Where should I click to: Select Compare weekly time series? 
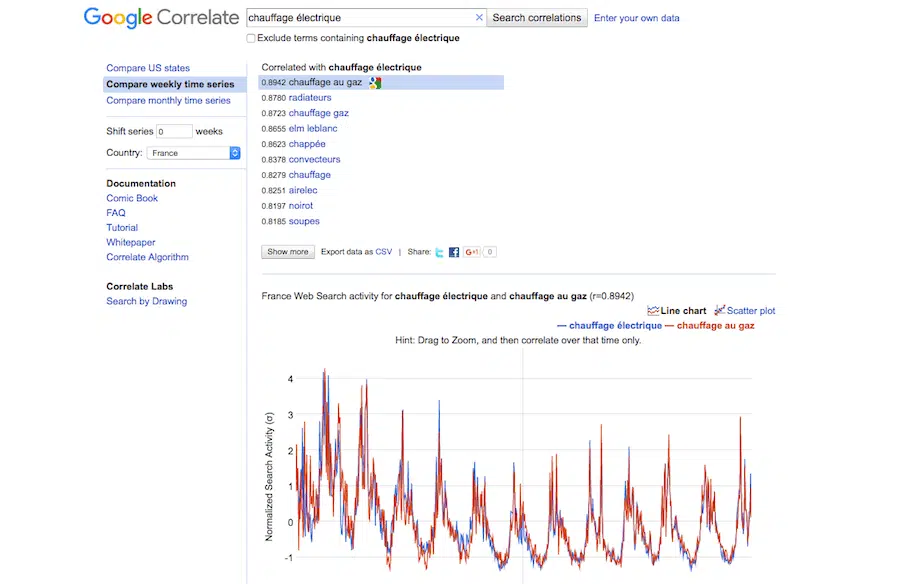(170, 84)
